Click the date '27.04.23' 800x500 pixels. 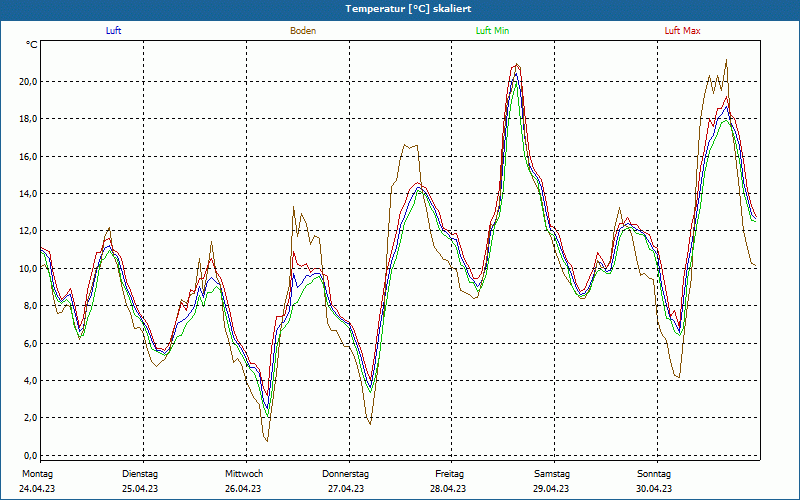pyautogui.click(x=346, y=489)
